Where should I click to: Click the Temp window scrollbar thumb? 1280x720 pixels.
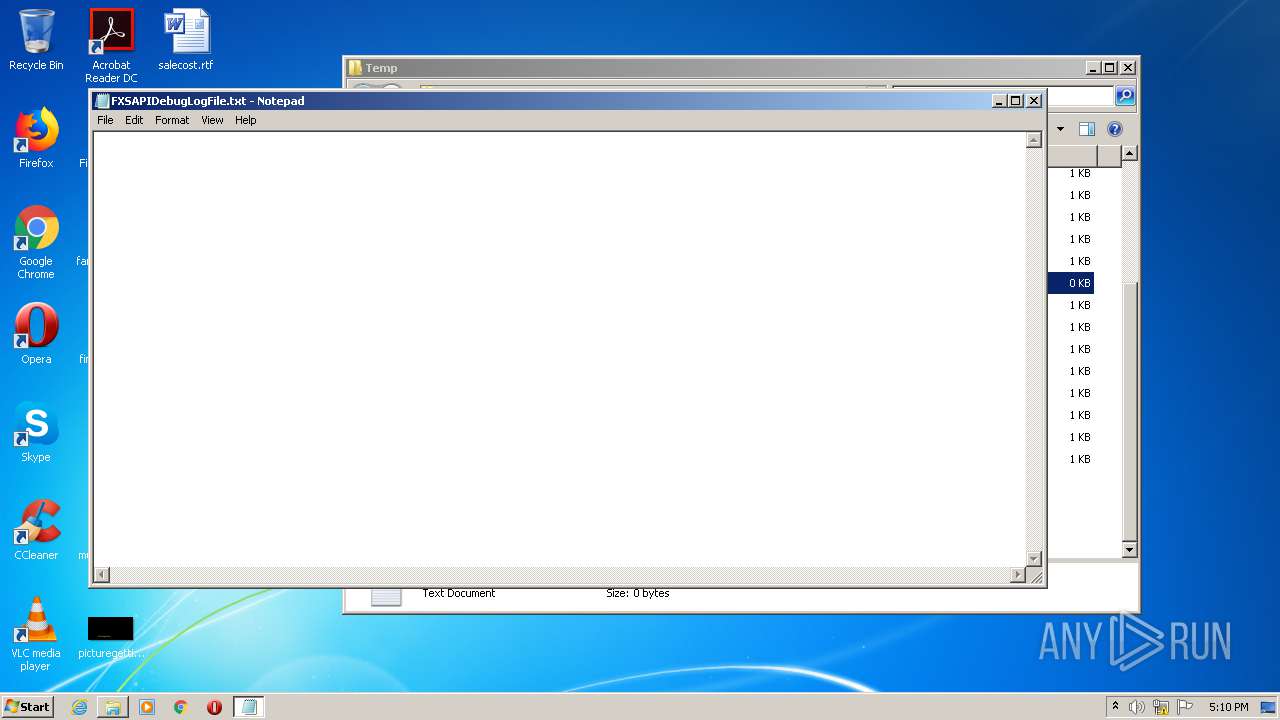click(x=1129, y=410)
